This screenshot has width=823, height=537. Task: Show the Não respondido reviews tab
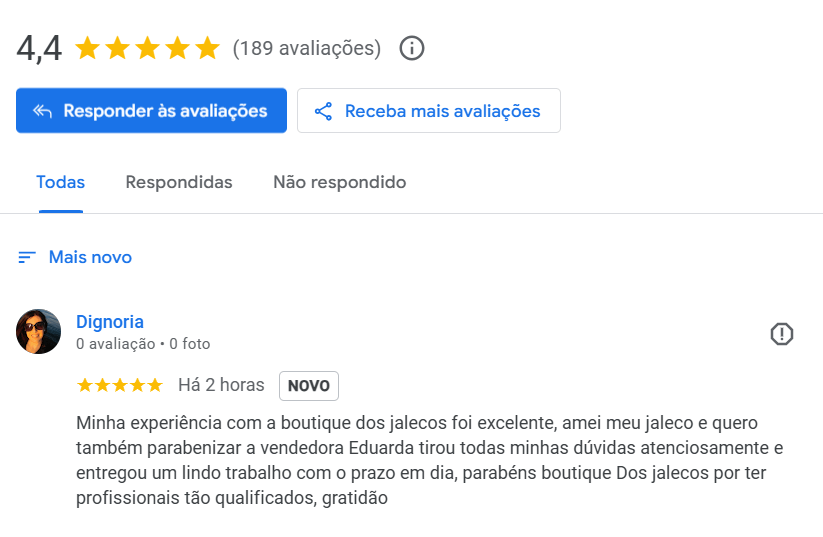340,183
